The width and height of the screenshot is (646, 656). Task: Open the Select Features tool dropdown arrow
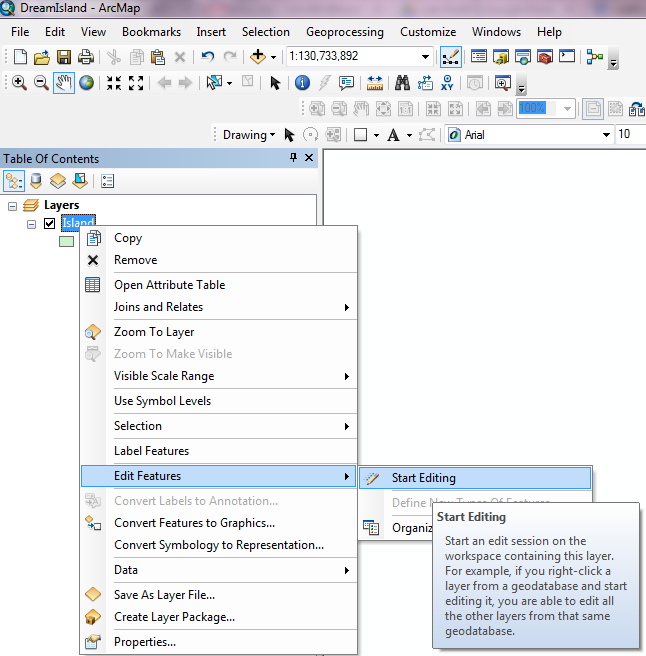[x=229, y=83]
